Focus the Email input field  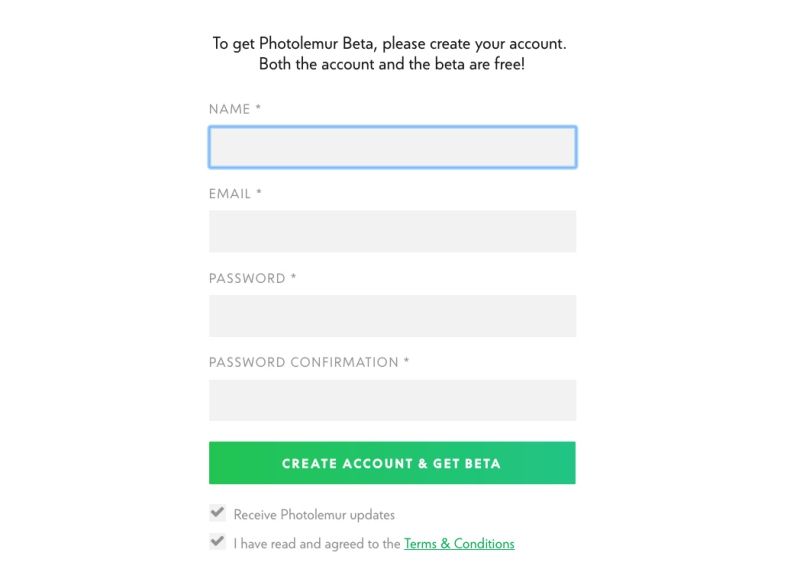point(392,231)
